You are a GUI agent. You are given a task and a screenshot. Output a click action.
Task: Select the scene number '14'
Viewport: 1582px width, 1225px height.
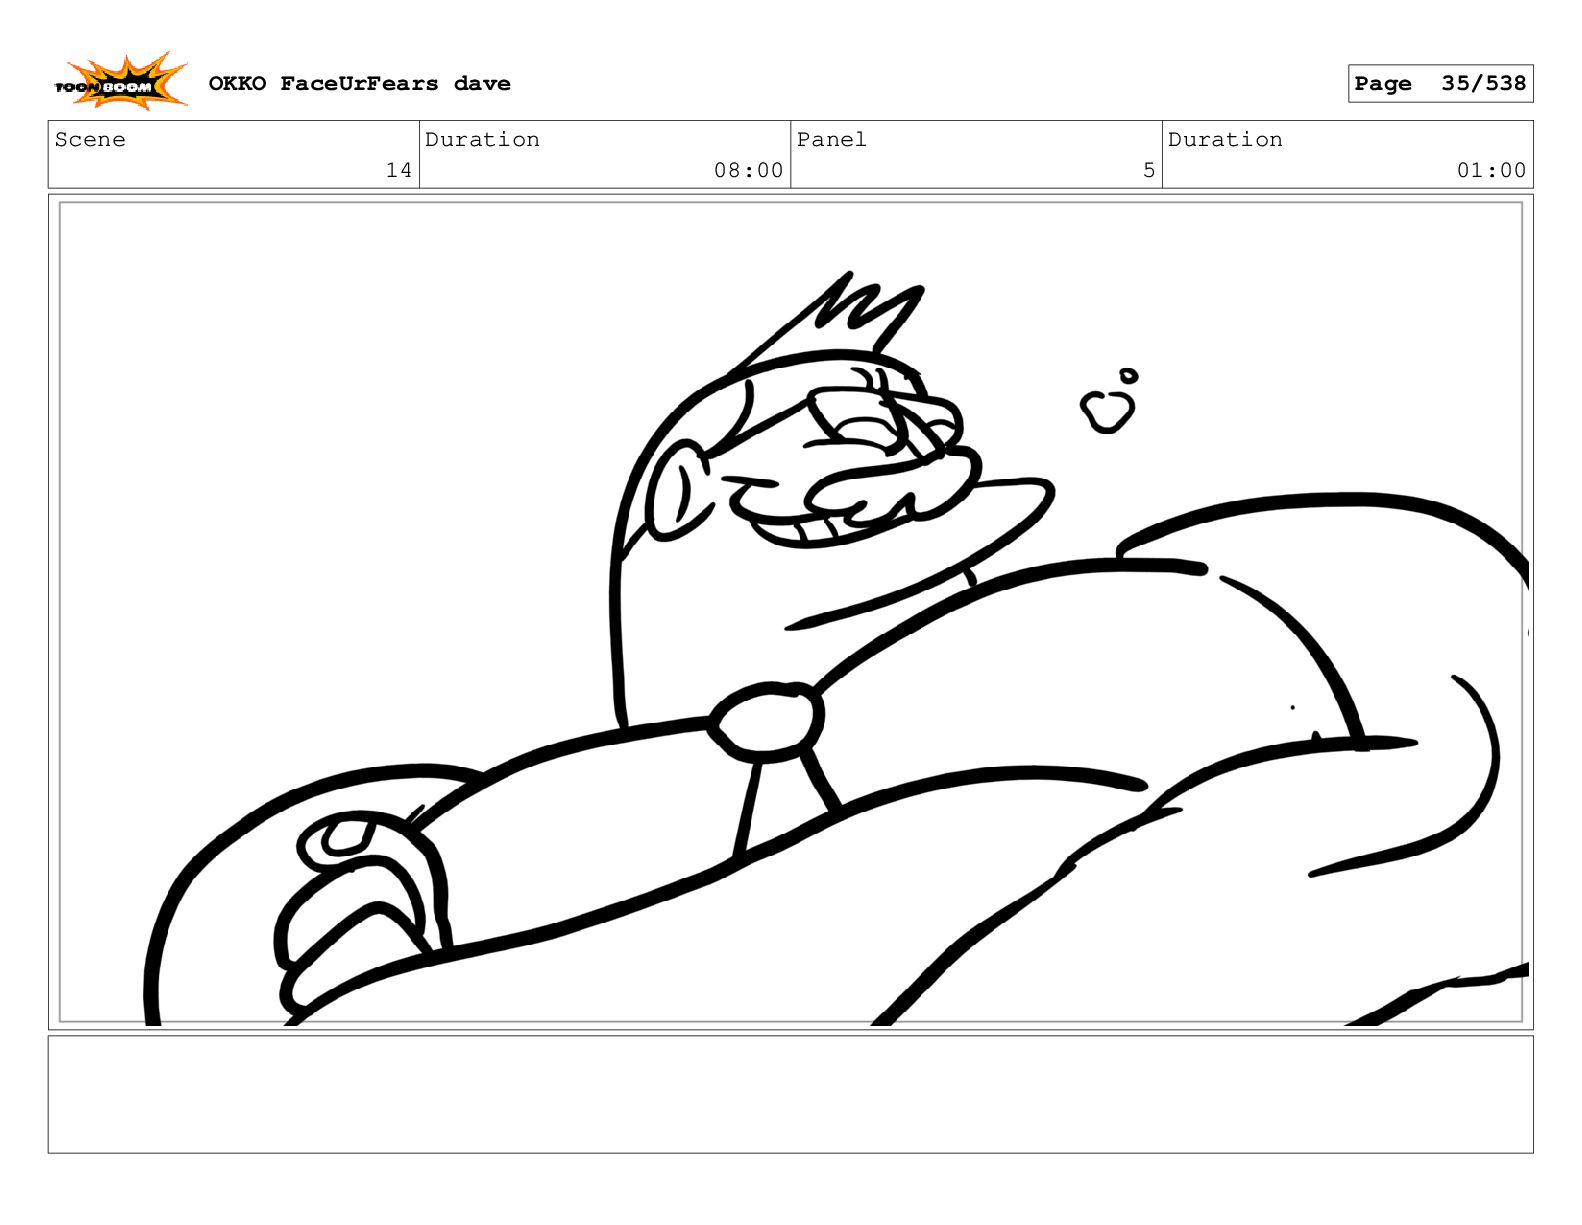point(399,170)
